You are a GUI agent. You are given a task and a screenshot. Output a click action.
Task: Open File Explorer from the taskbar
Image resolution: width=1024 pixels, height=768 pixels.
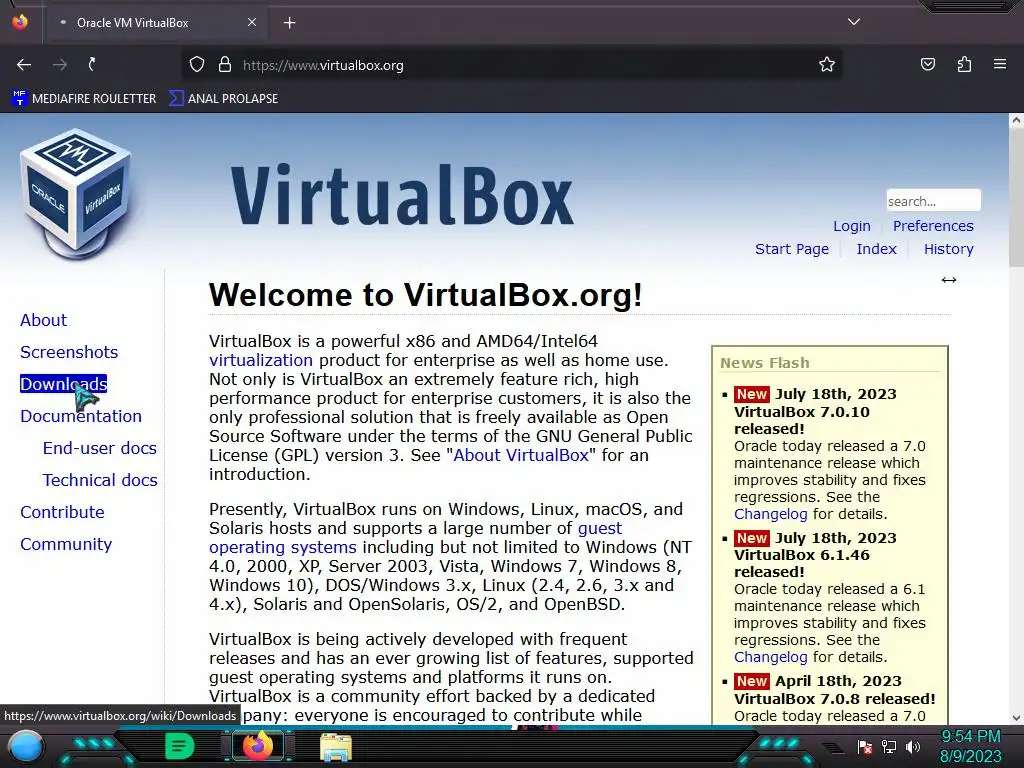point(336,747)
